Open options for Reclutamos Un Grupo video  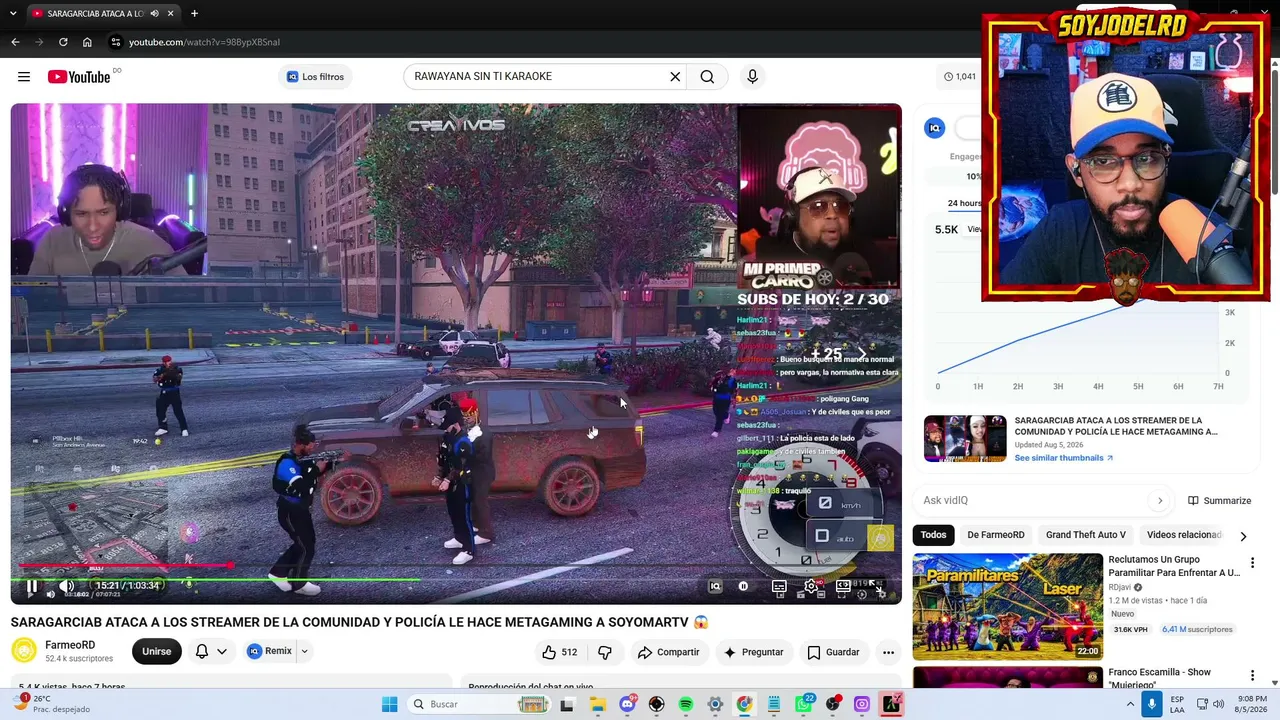pyautogui.click(x=1252, y=563)
